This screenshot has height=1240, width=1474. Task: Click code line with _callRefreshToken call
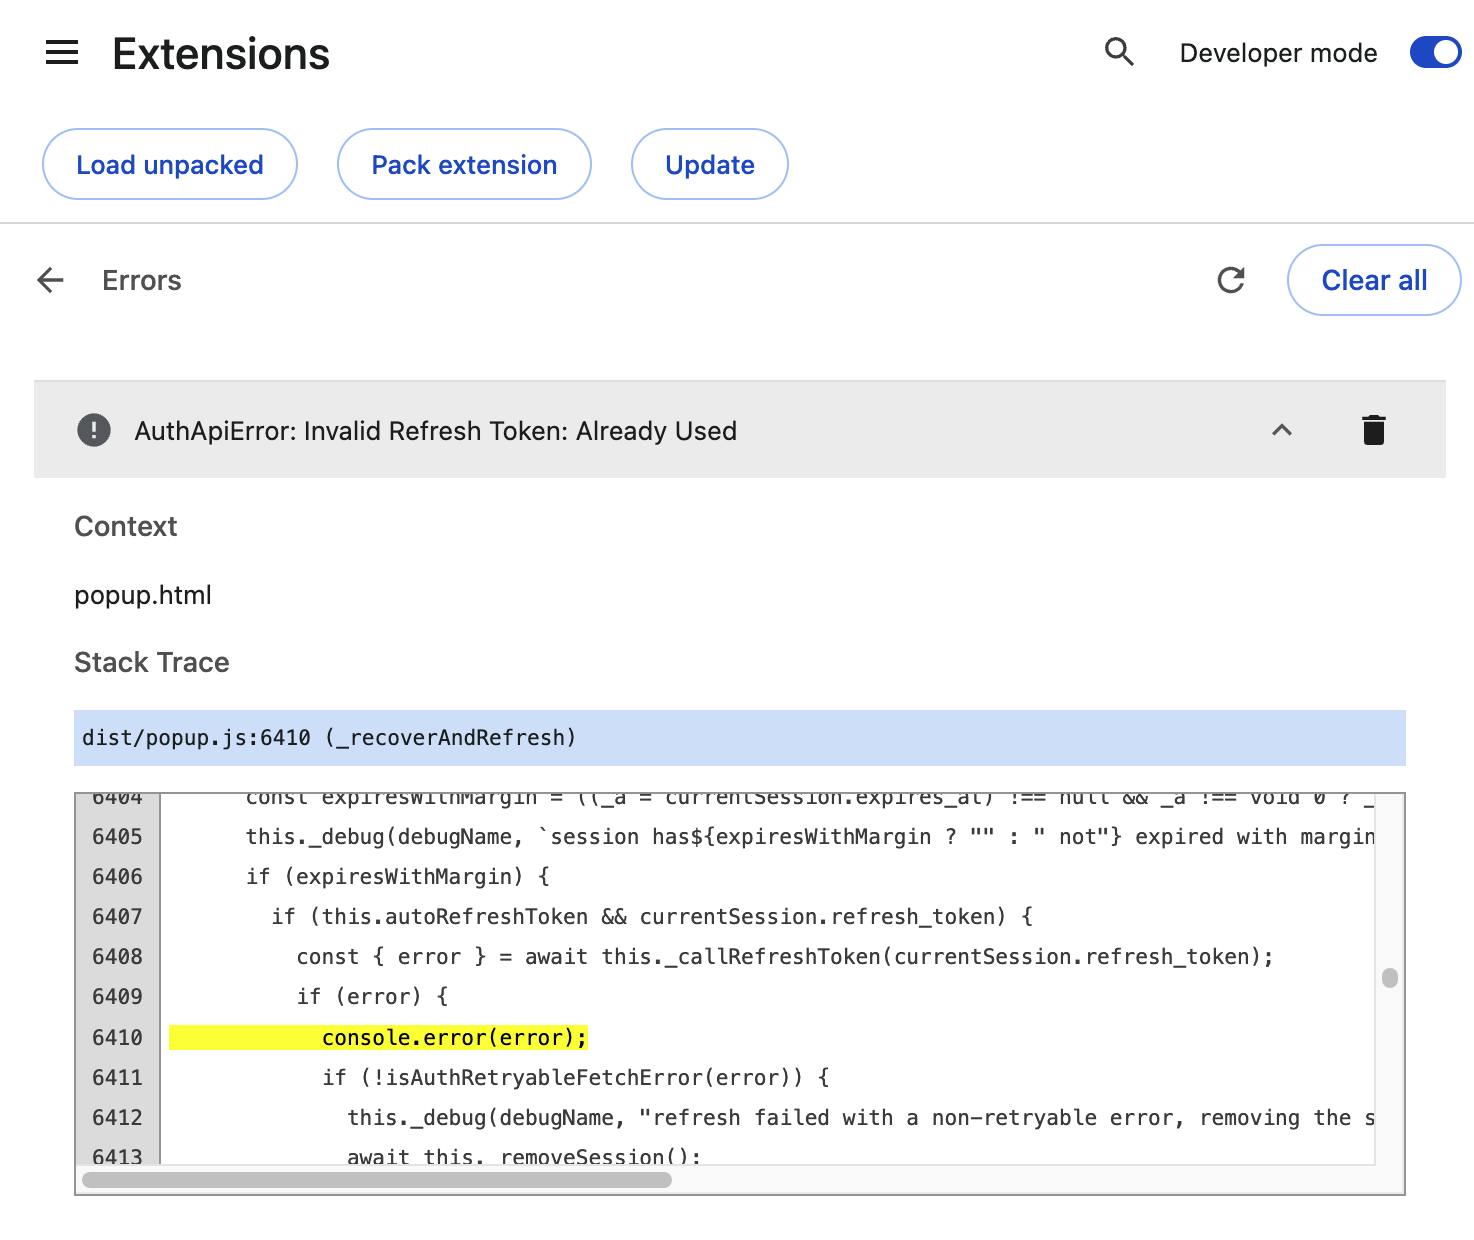[785, 957]
